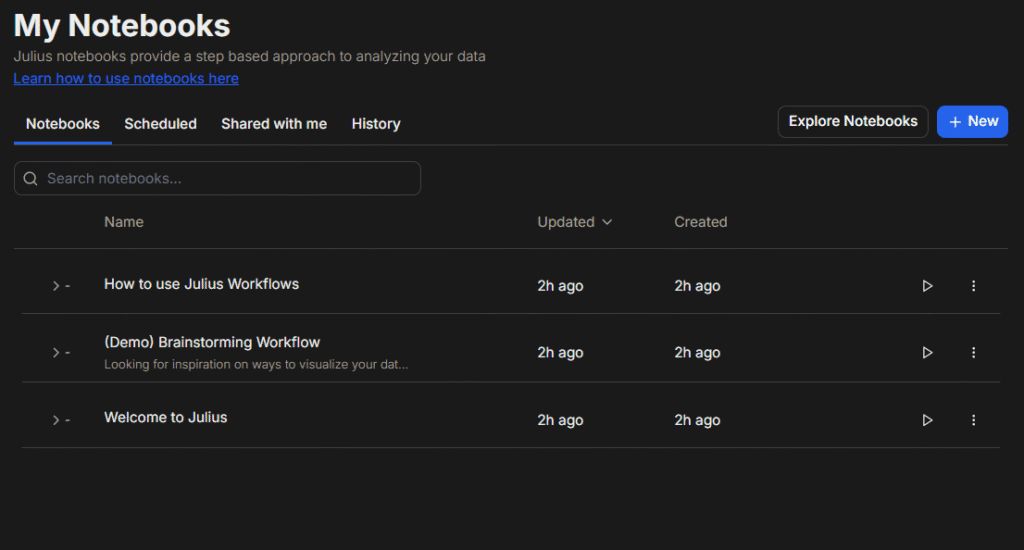This screenshot has height=550, width=1024.
Task: Click the Created column header
Action: 700,222
